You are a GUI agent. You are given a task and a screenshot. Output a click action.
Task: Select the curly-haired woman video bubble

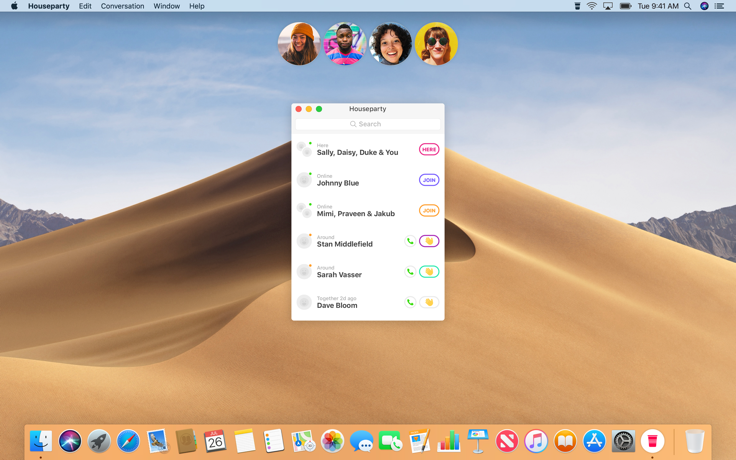(390, 44)
